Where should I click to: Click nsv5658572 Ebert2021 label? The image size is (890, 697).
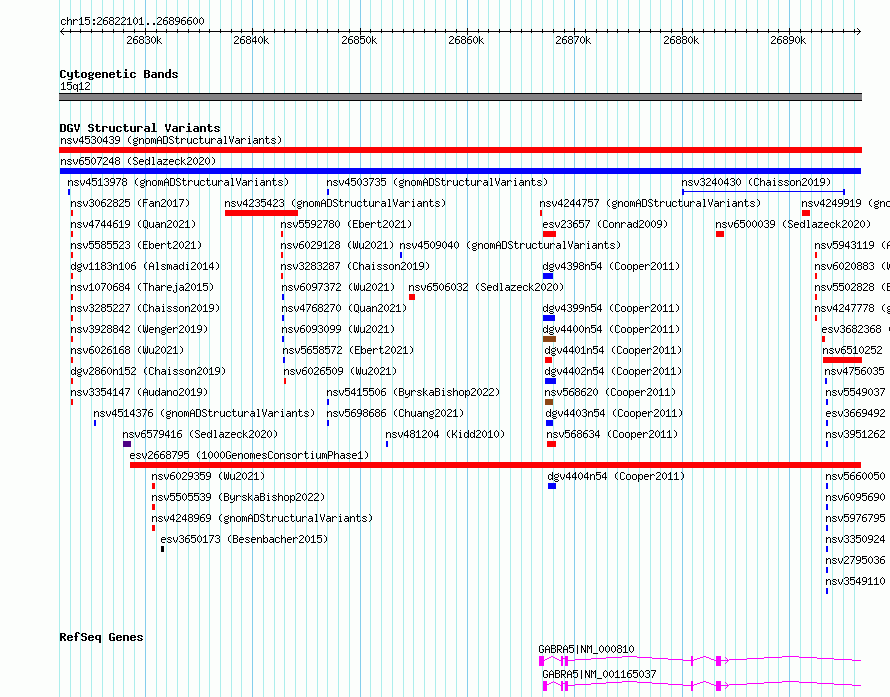click(348, 350)
